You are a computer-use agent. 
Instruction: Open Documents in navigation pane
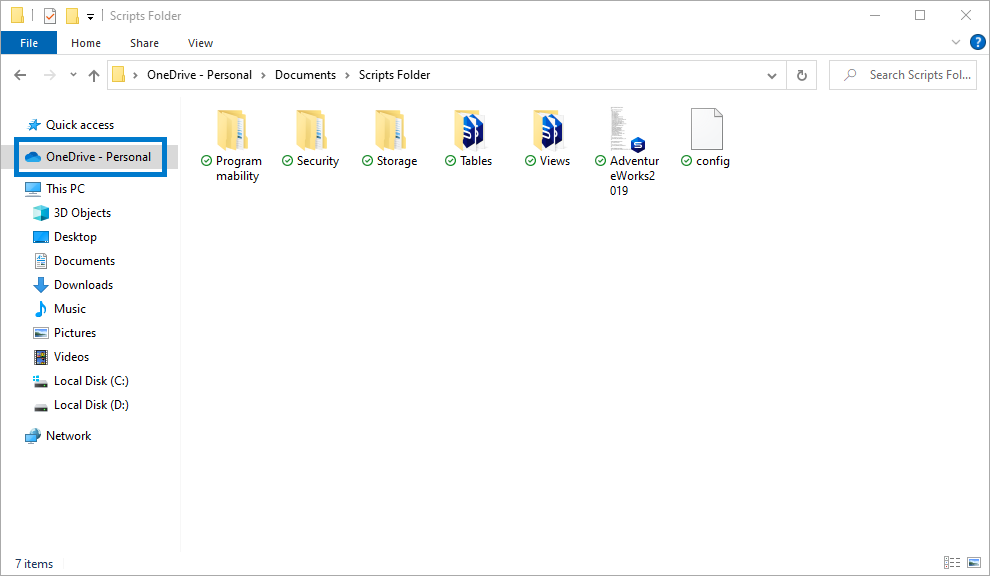[84, 261]
